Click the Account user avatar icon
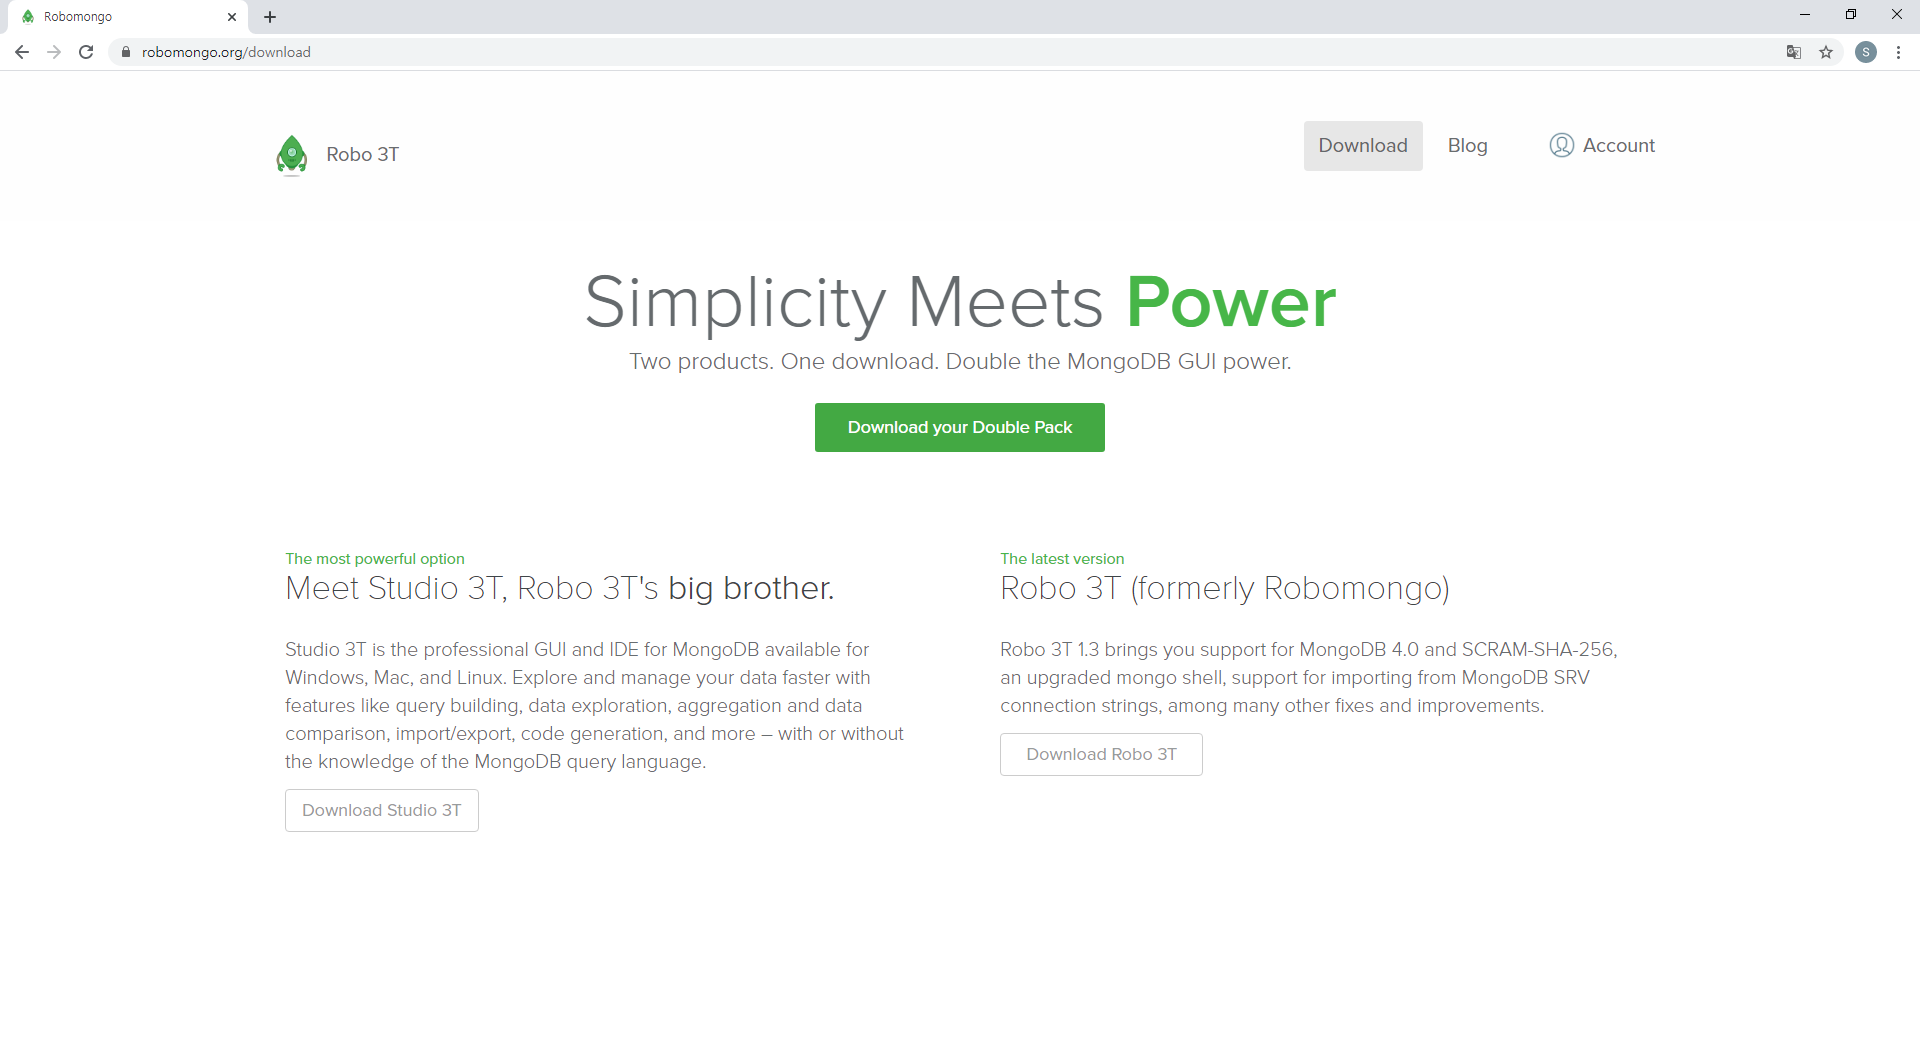The width and height of the screenshot is (1920, 1040). [1561, 145]
